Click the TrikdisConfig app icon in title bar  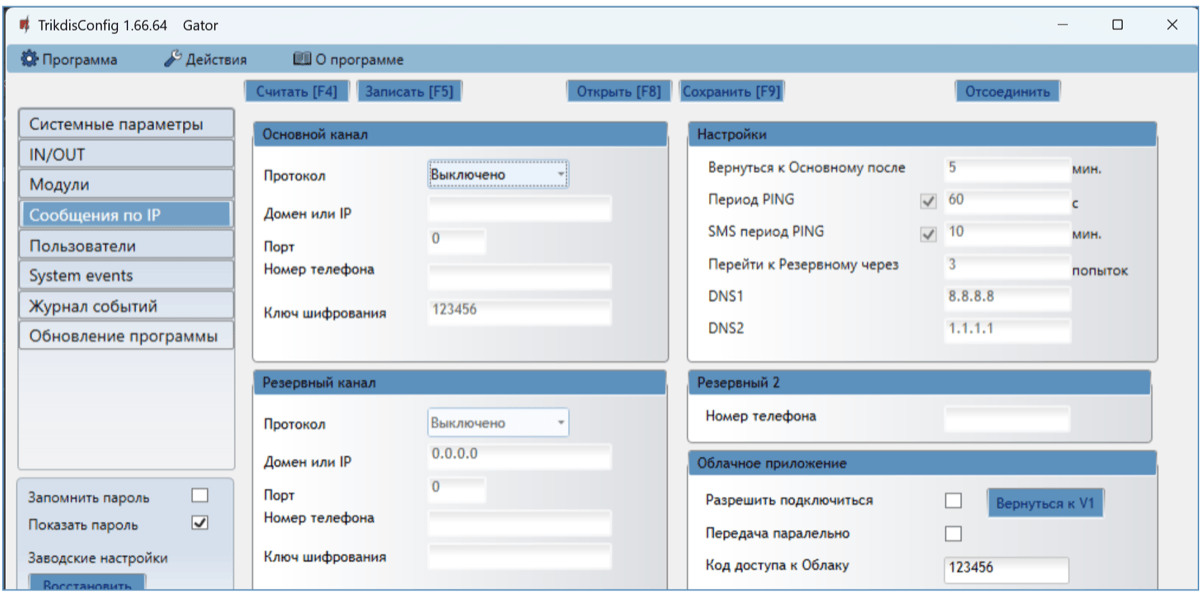click(x=22, y=25)
